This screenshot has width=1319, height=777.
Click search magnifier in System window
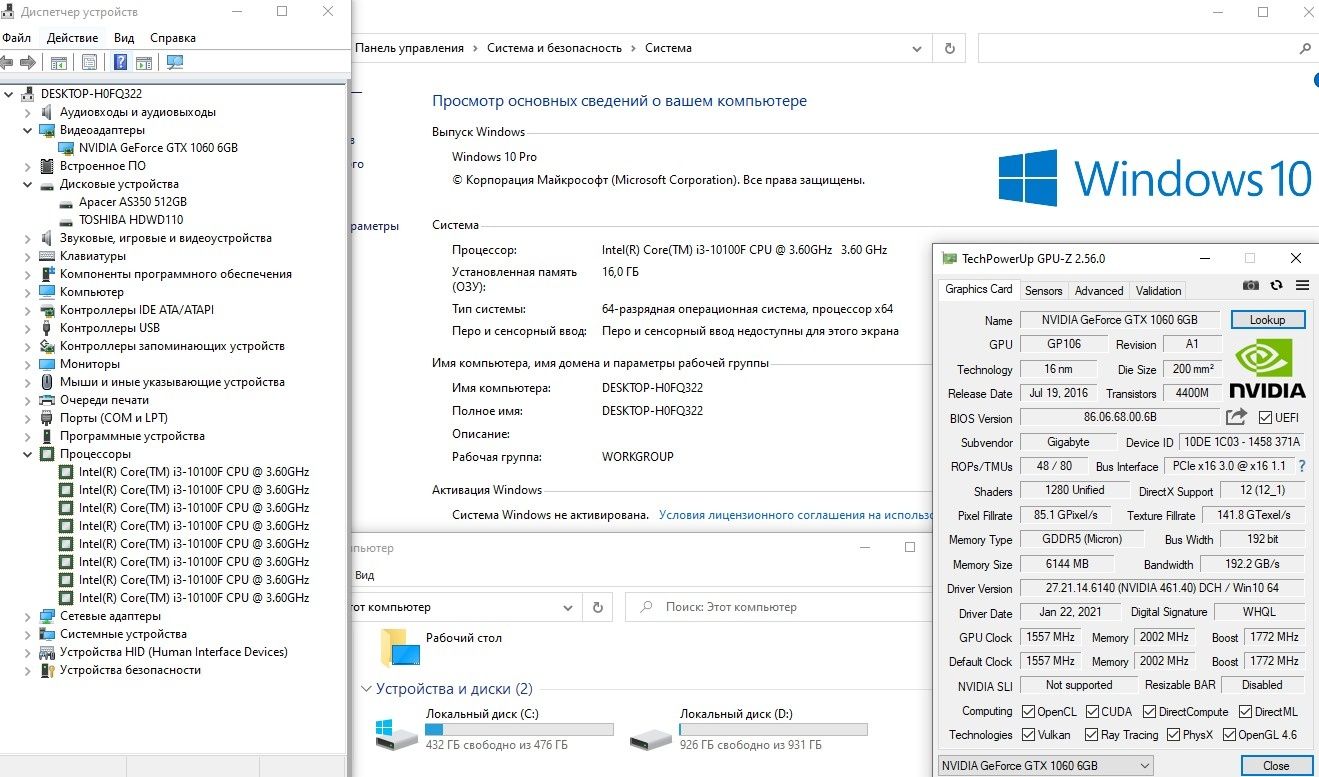[1305, 48]
